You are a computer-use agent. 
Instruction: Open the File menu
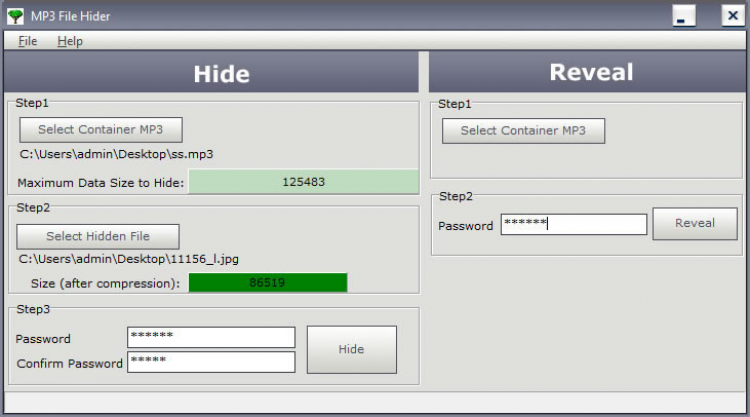coord(27,41)
